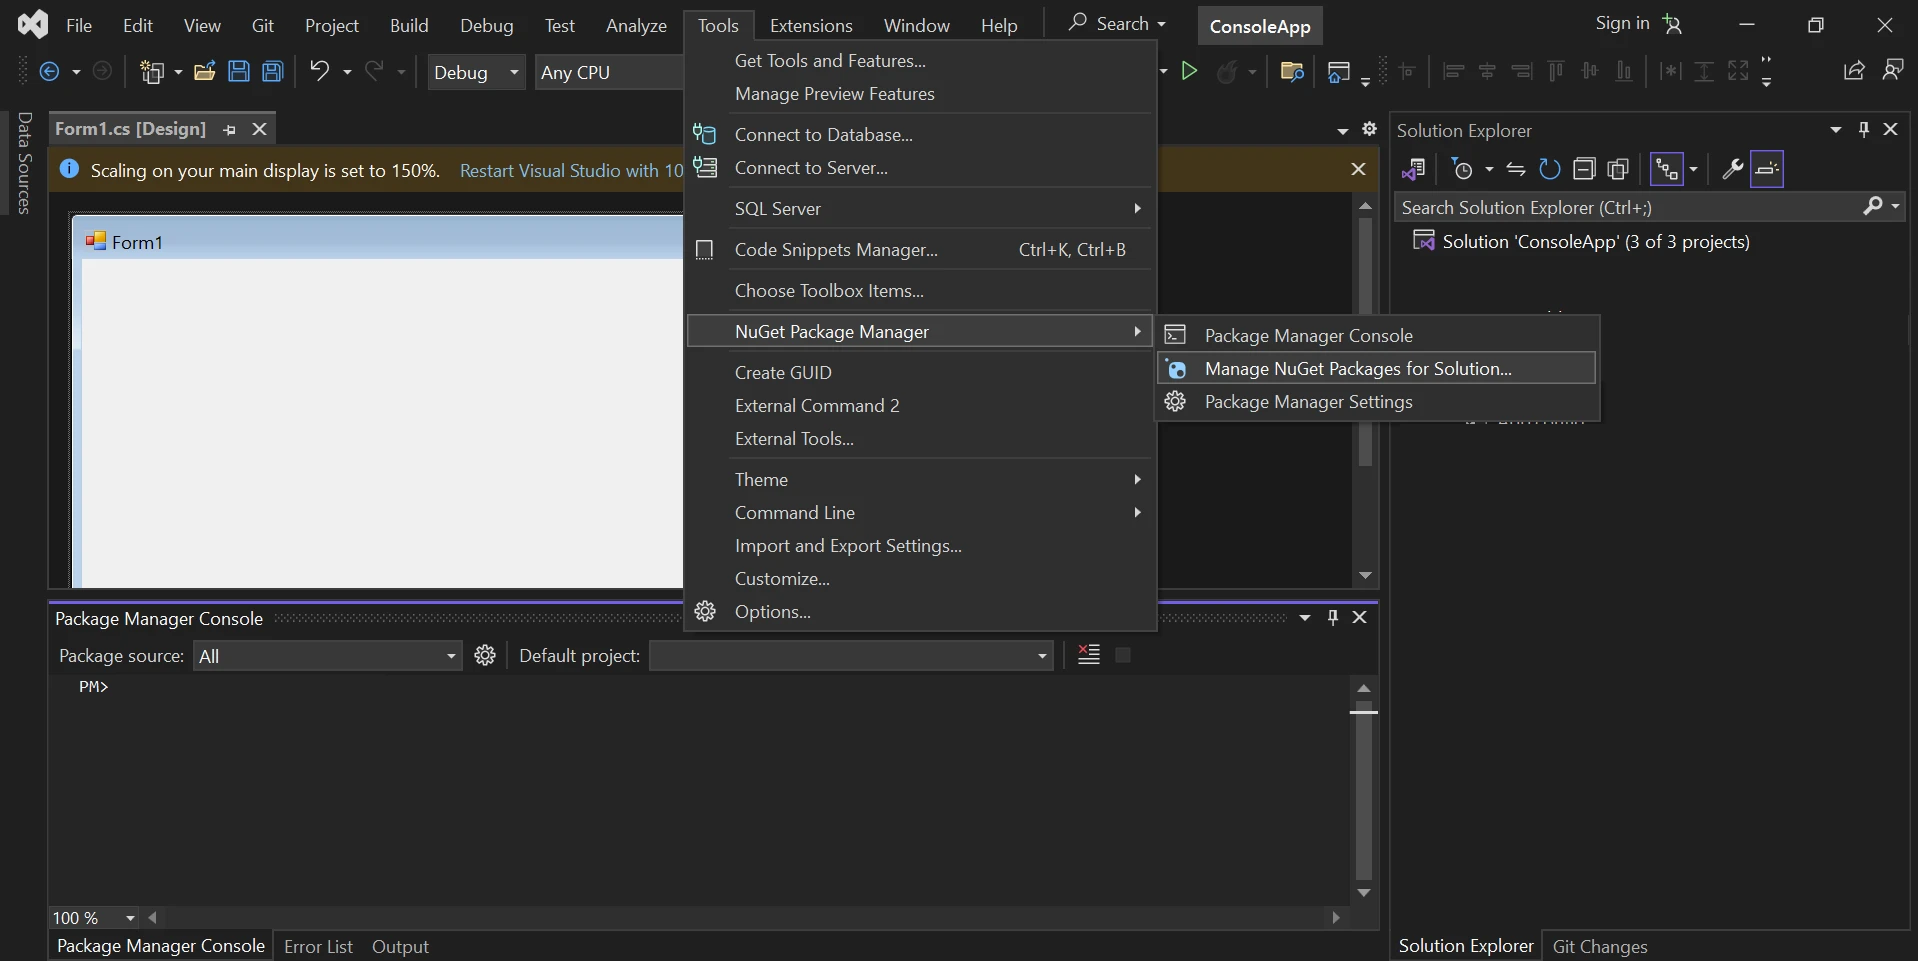Image resolution: width=1918 pixels, height=961 pixels.
Task: Switch to the Error List tab
Action: (x=318, y=946)
